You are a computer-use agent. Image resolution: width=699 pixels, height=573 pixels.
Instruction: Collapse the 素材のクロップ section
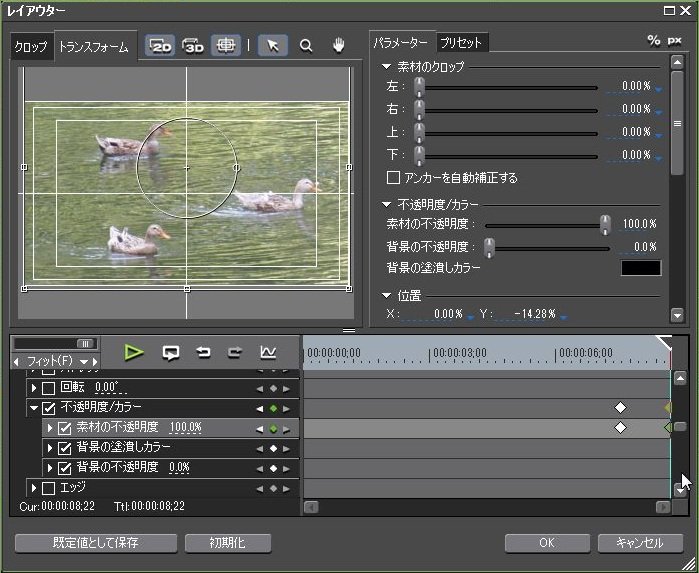(x=386, y=66)
